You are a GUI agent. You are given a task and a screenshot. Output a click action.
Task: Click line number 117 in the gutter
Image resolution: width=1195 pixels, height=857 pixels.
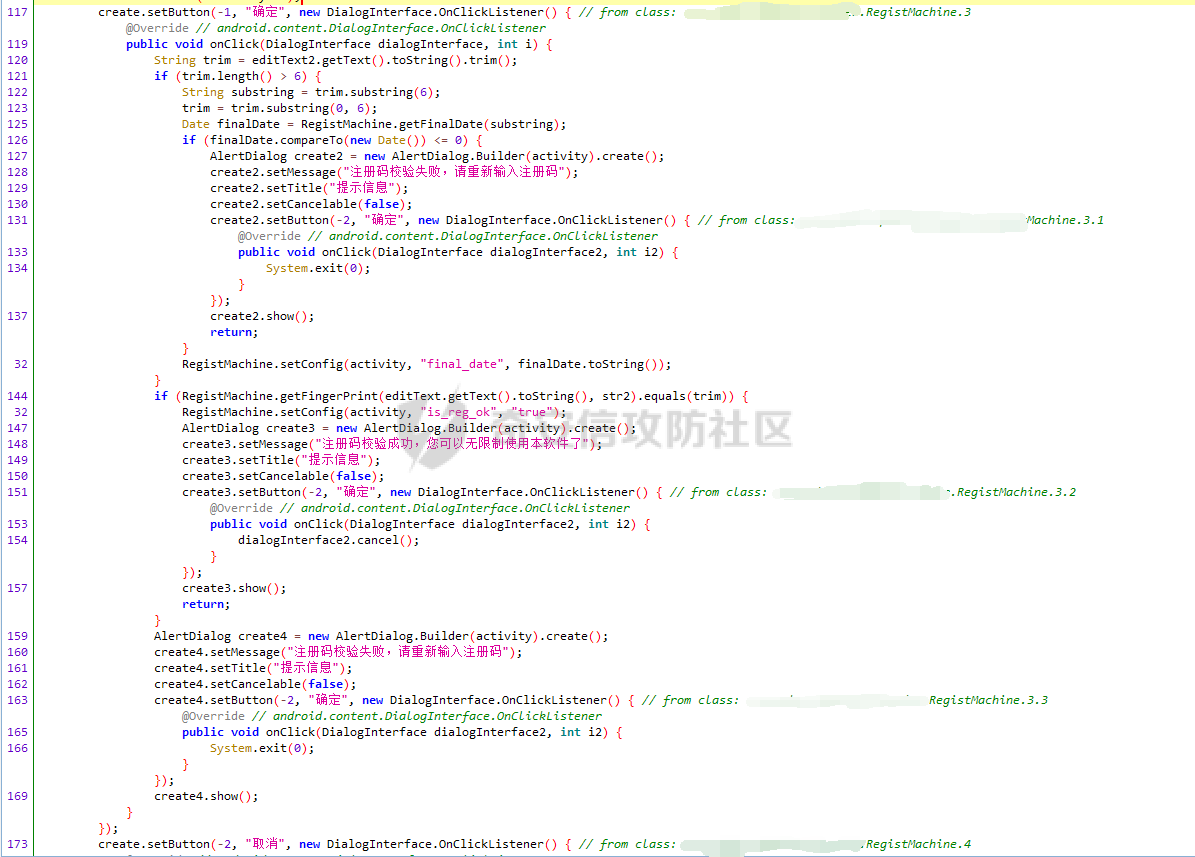point(17,12)
